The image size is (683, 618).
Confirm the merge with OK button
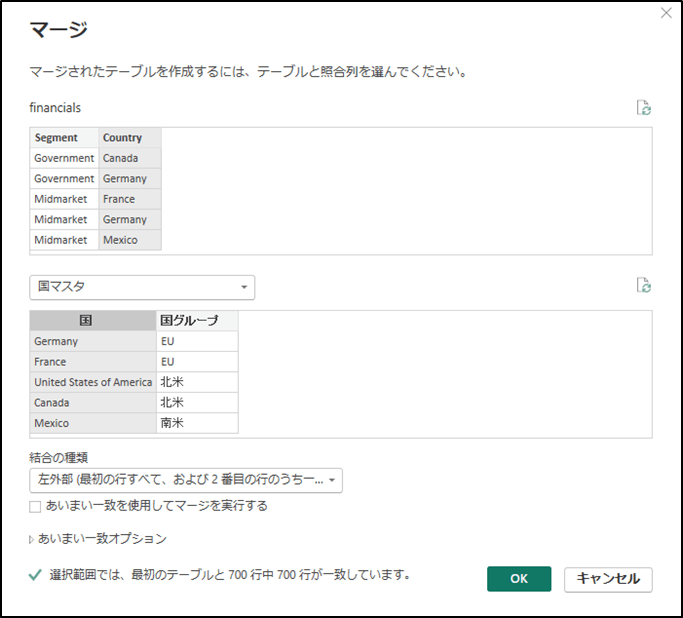[x=519, y=579]
